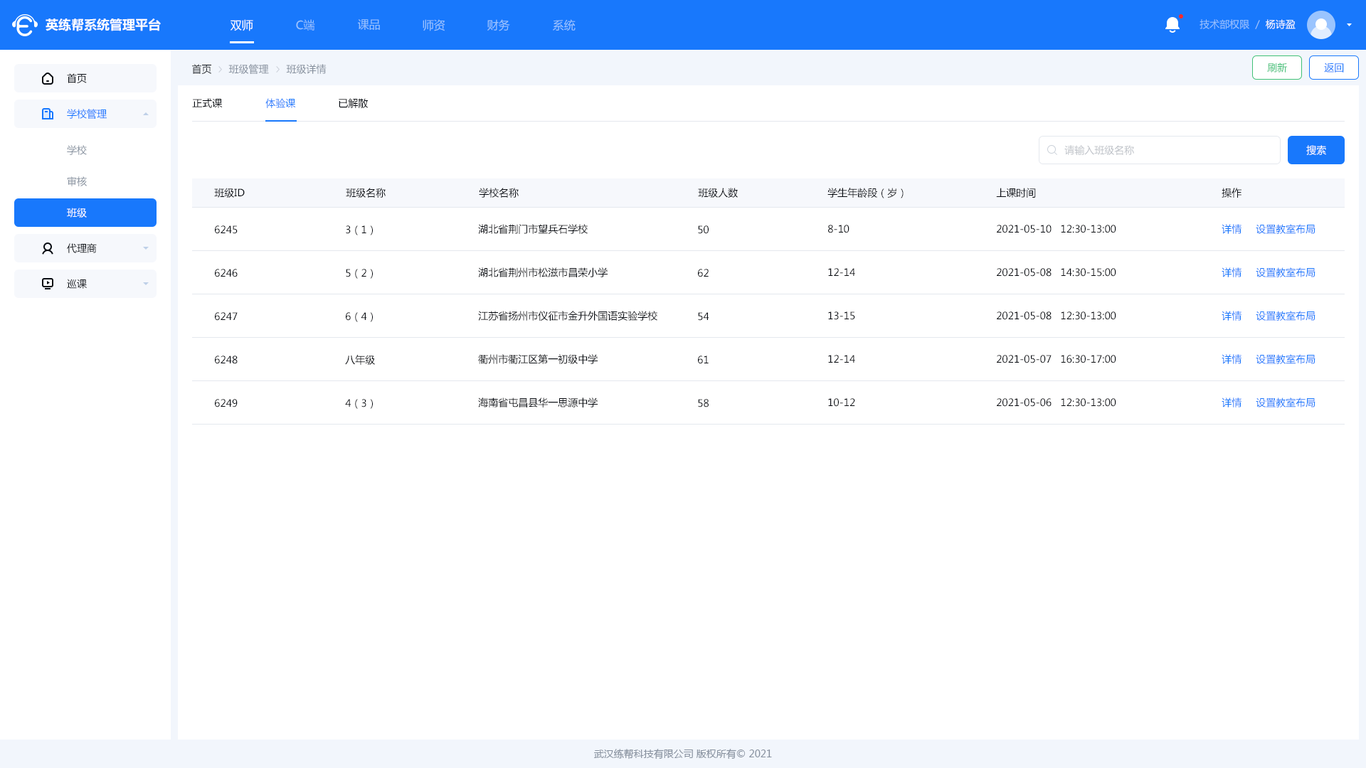Open the 师资 top menu

point(434,25)
